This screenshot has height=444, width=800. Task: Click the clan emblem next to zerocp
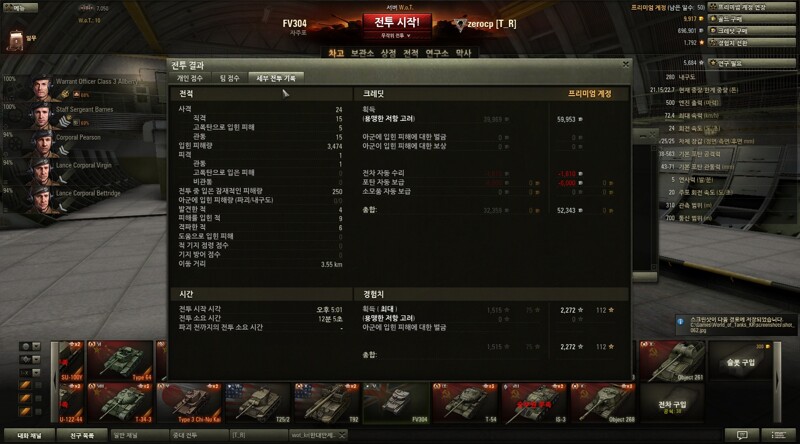tap(460, 24)
